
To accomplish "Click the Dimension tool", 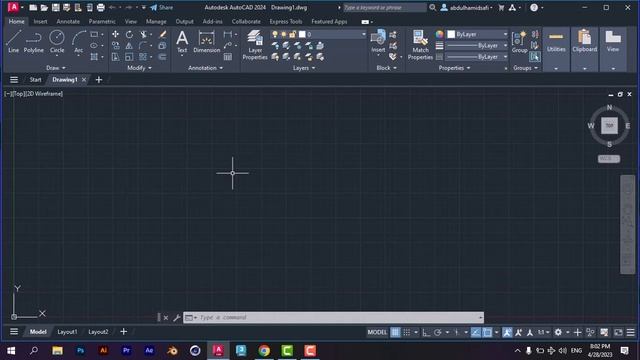I will [207, 42].
